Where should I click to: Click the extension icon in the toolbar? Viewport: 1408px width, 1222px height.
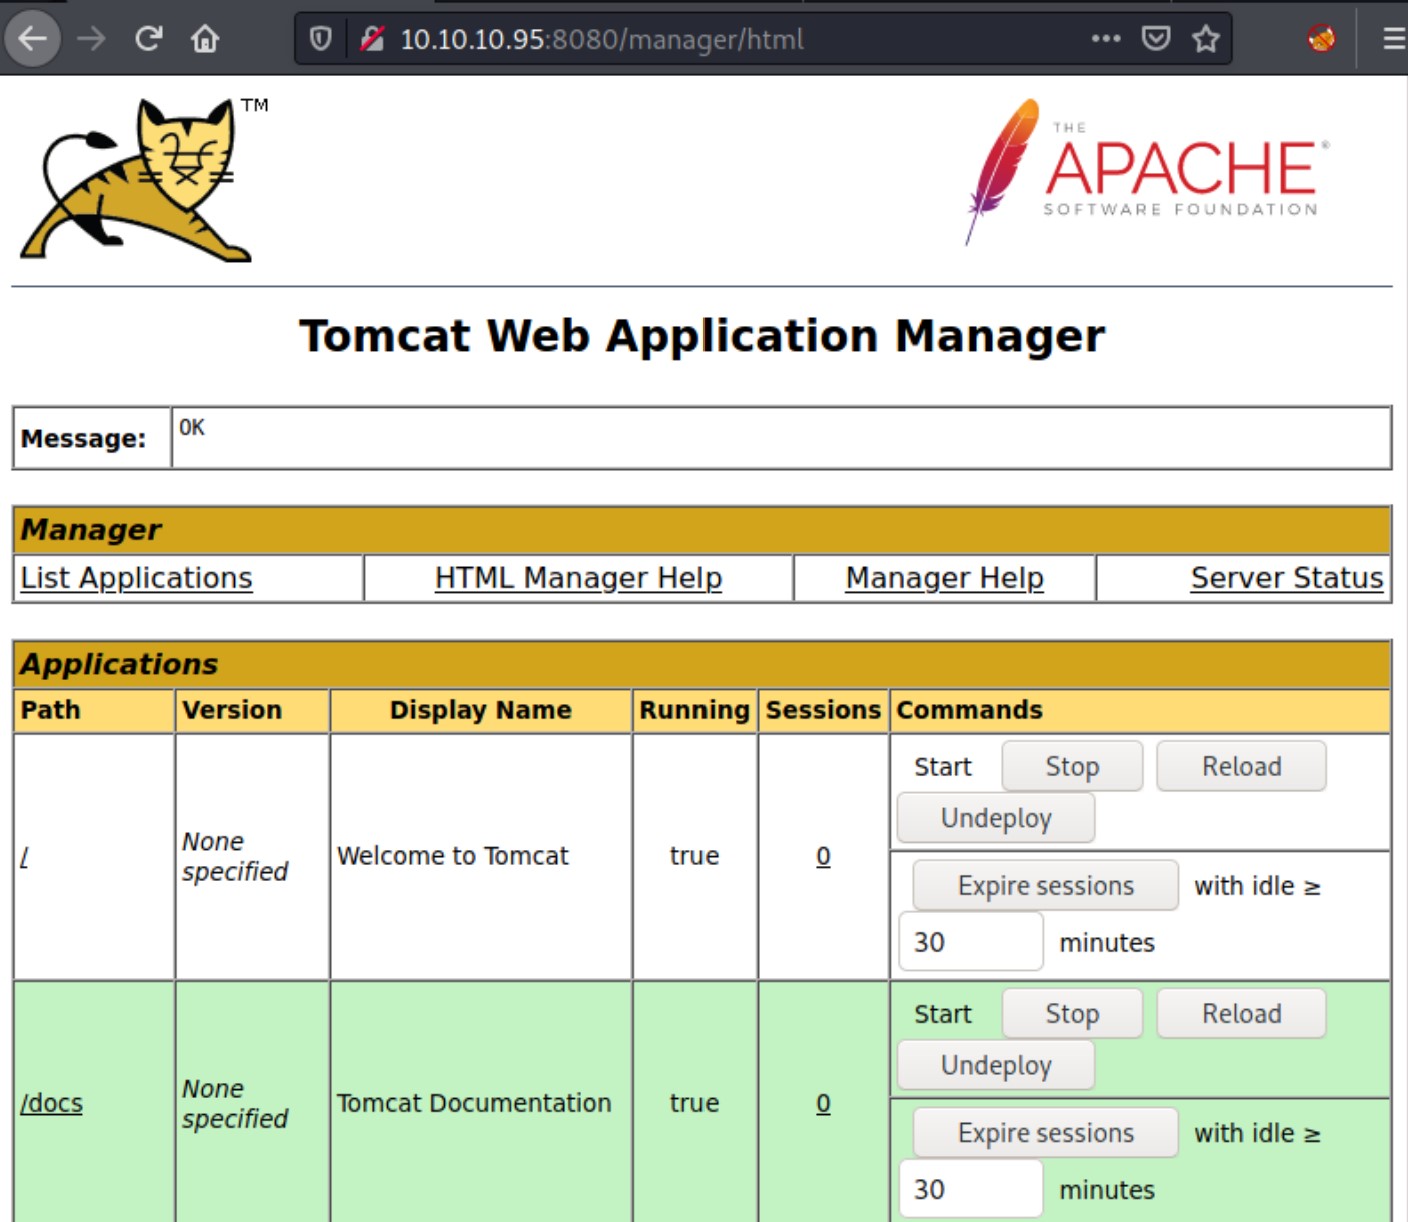(x=1321, y=39)
